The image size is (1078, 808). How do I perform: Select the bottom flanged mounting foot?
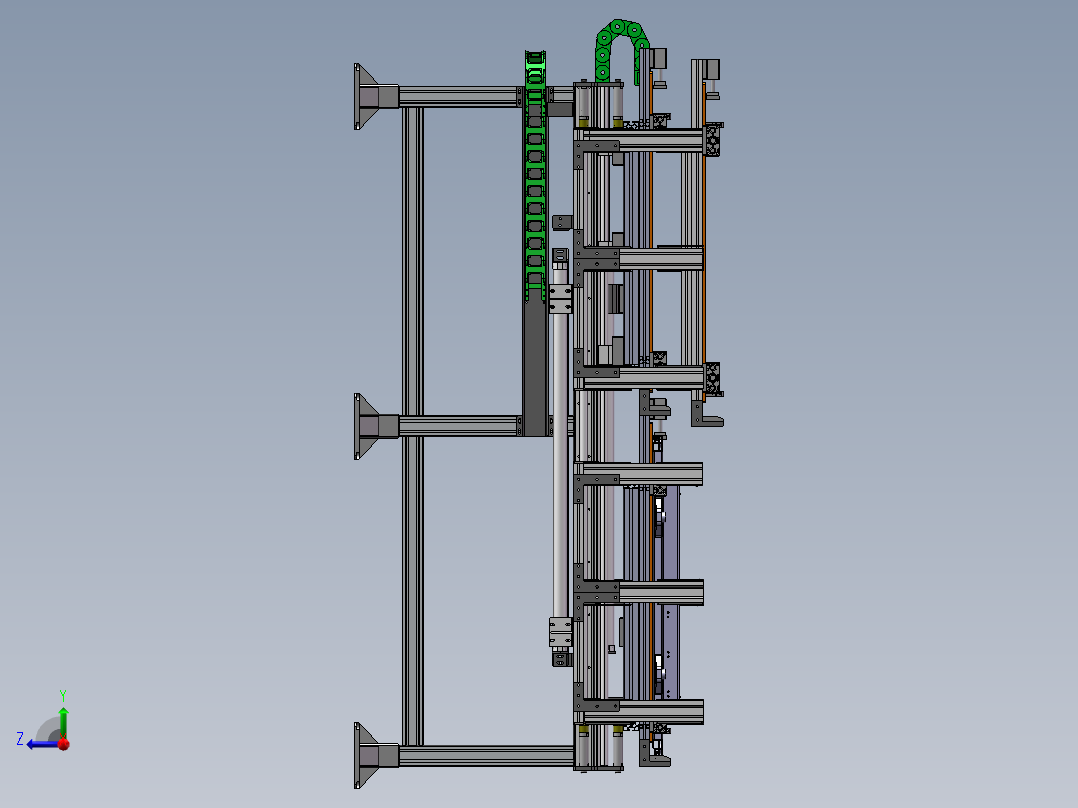point(375,756)
